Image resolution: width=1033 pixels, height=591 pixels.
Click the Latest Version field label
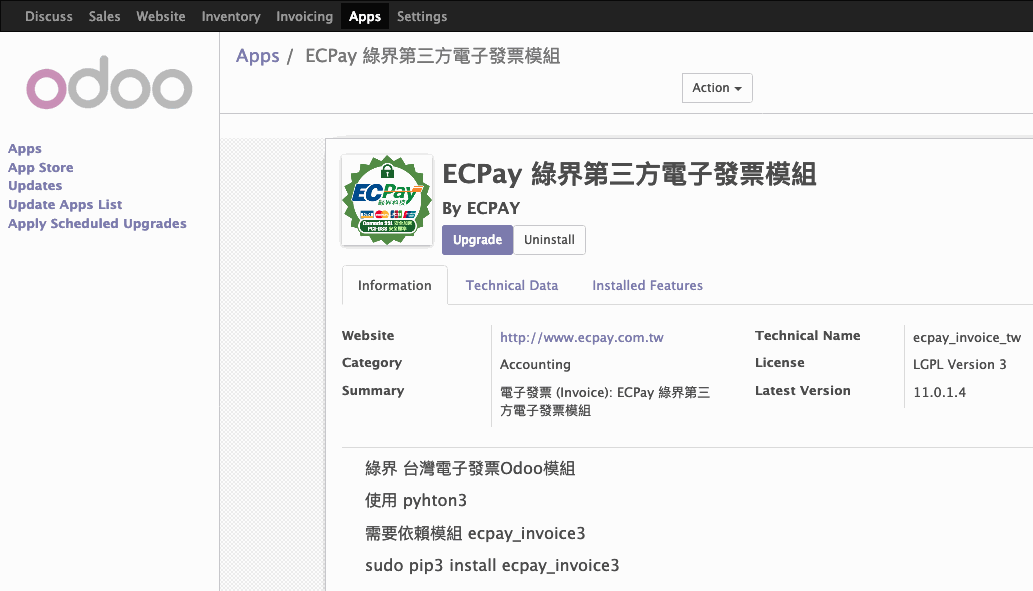point(802,391)
